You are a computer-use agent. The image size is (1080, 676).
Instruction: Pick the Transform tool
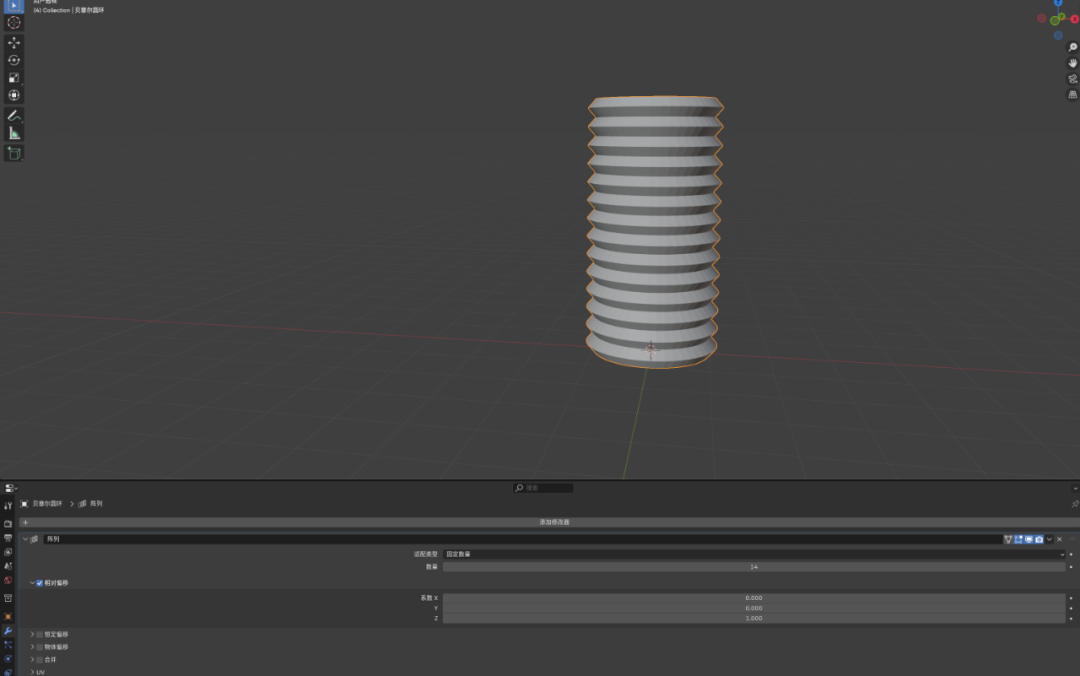14,95
